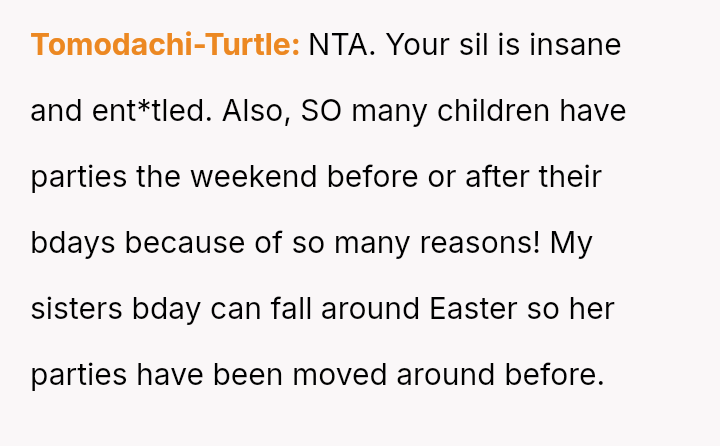Viewport: 720px width, 446px height.
Task: Click the Tomodachi-Turtle username
Action: [165, 45]
